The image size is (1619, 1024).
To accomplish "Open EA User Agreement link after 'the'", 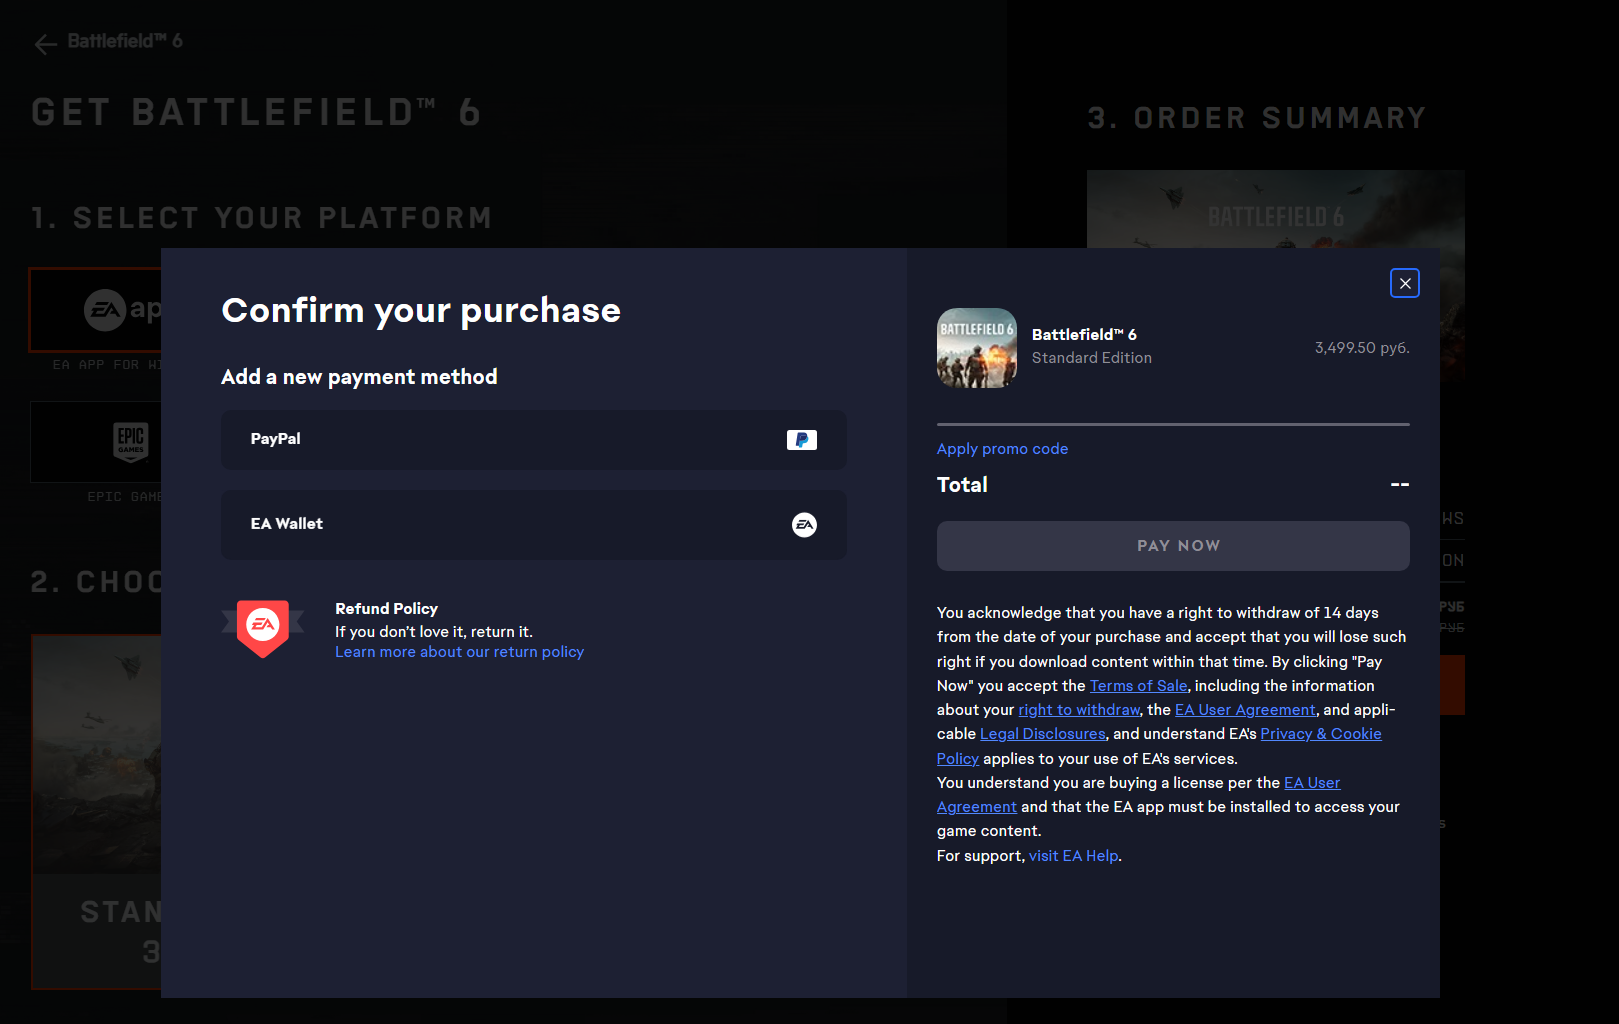I will click(x=1245, y=710).
